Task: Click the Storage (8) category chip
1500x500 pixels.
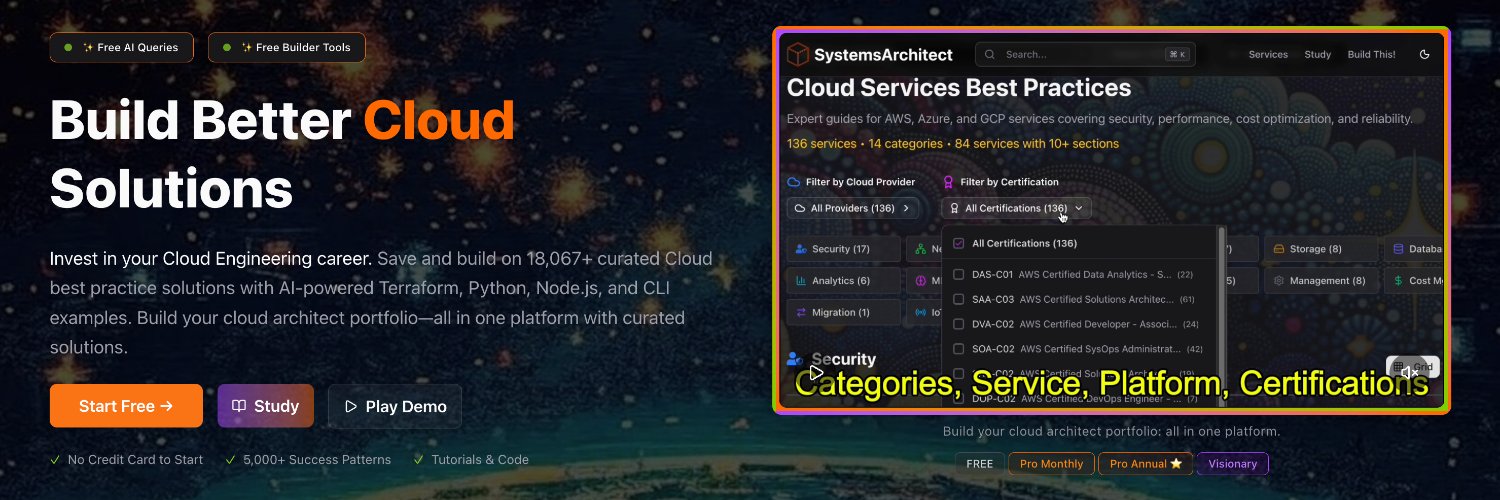Action: pyautogui.click(x=1321, y=249)
